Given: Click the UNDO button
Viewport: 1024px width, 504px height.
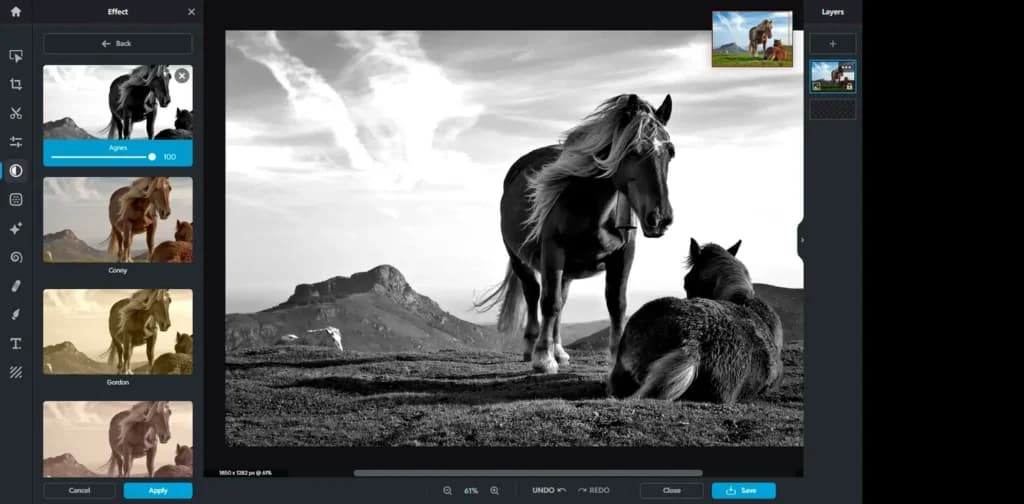Looking at the screenshot, I should tap(549, 490).
